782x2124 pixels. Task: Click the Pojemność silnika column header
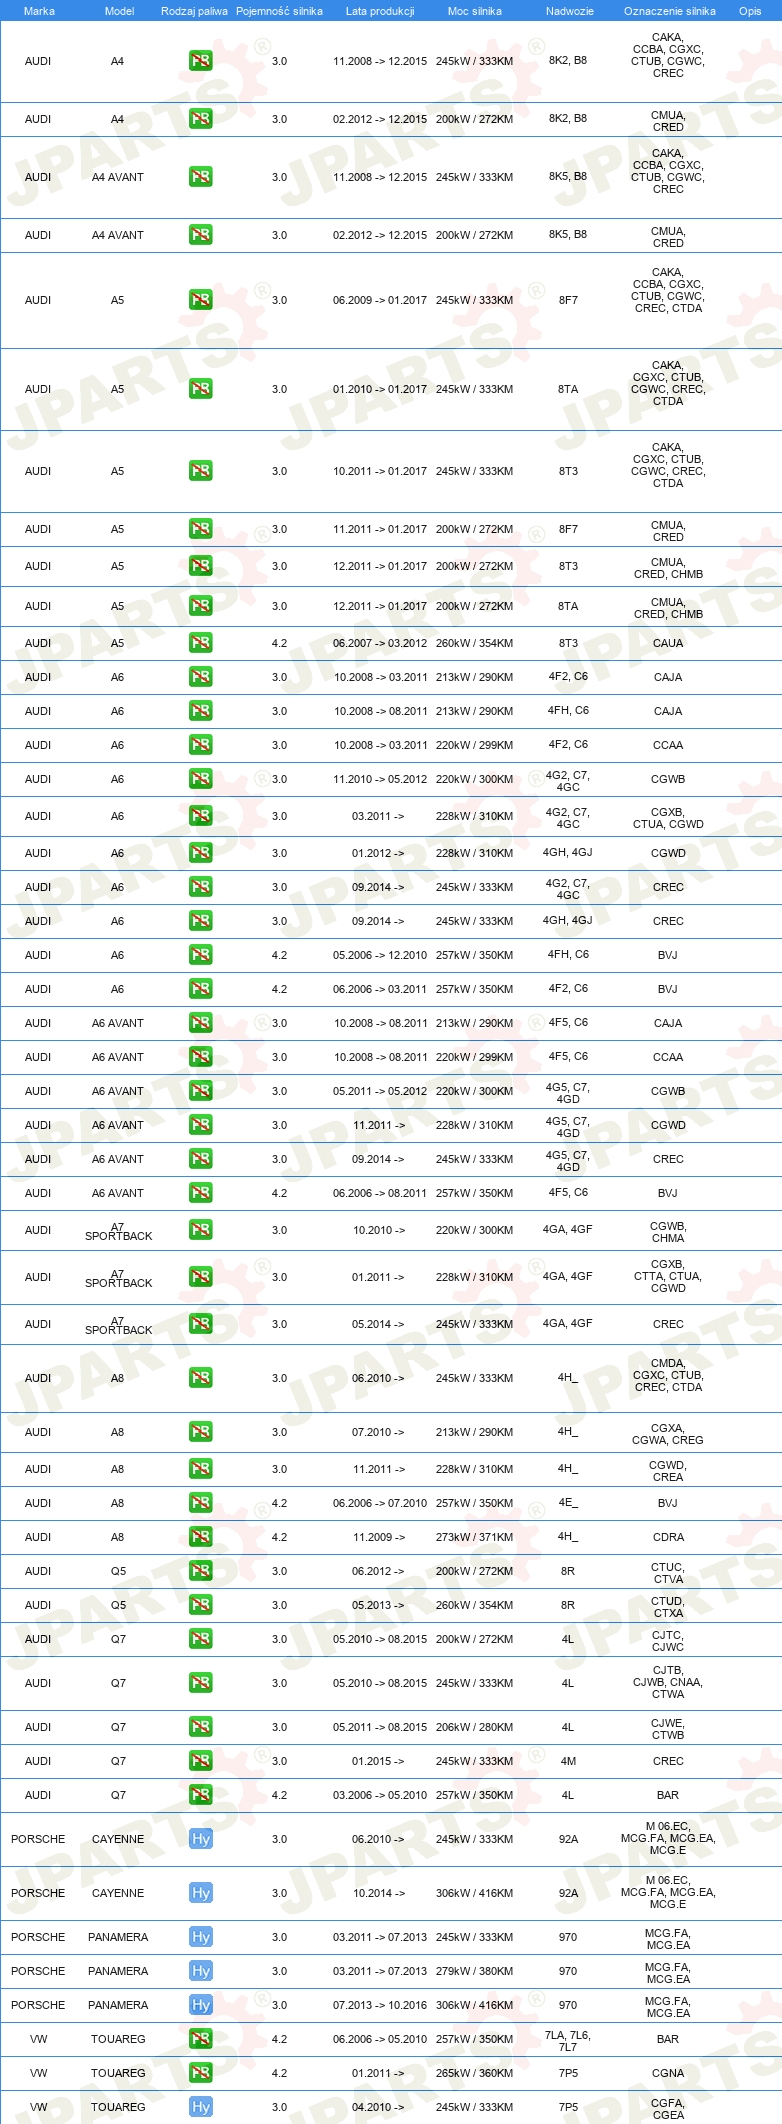279,11
